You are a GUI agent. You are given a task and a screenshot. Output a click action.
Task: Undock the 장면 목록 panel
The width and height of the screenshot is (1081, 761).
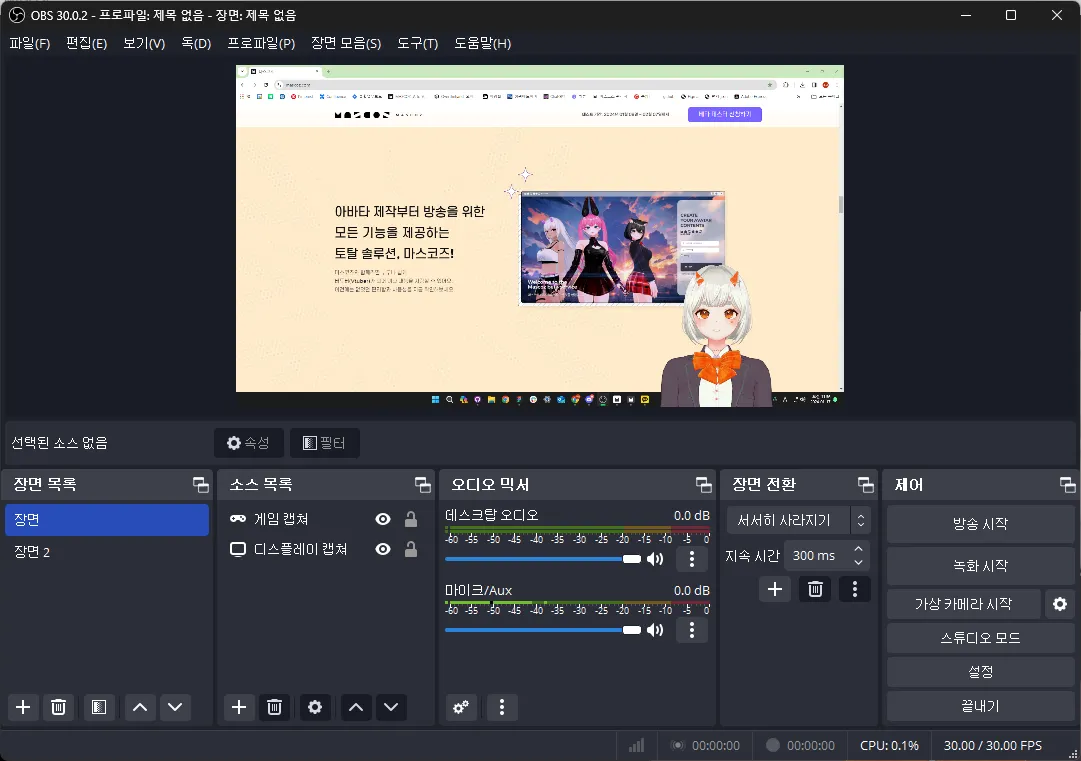coord(201,485)
